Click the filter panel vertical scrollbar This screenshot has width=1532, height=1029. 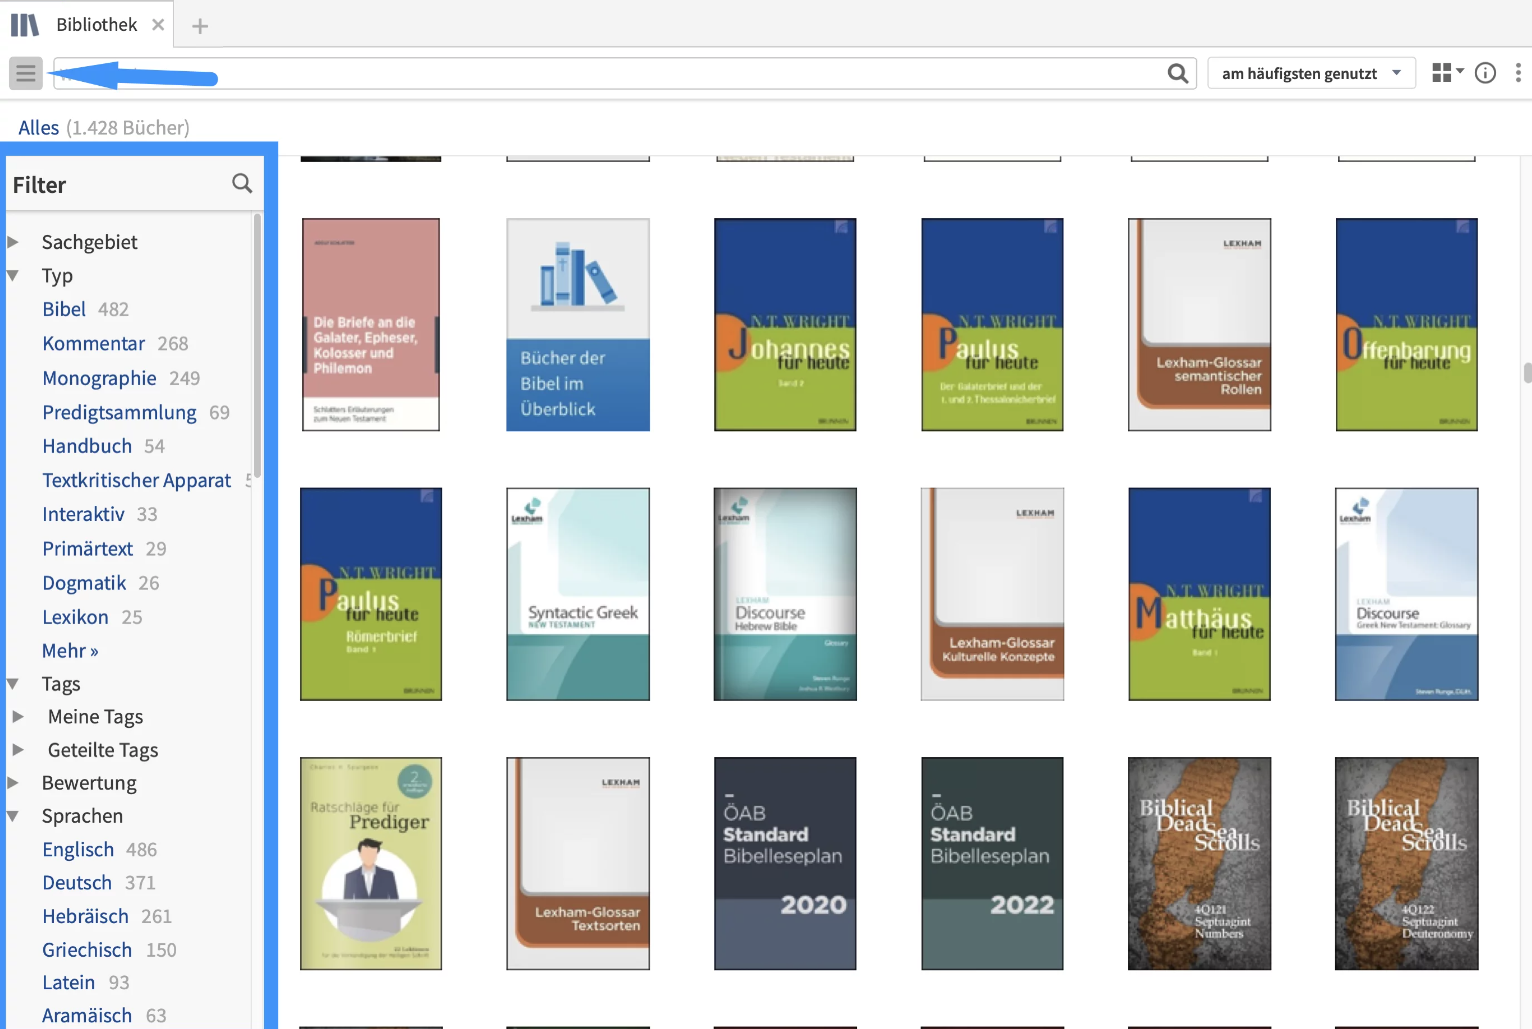257,345
